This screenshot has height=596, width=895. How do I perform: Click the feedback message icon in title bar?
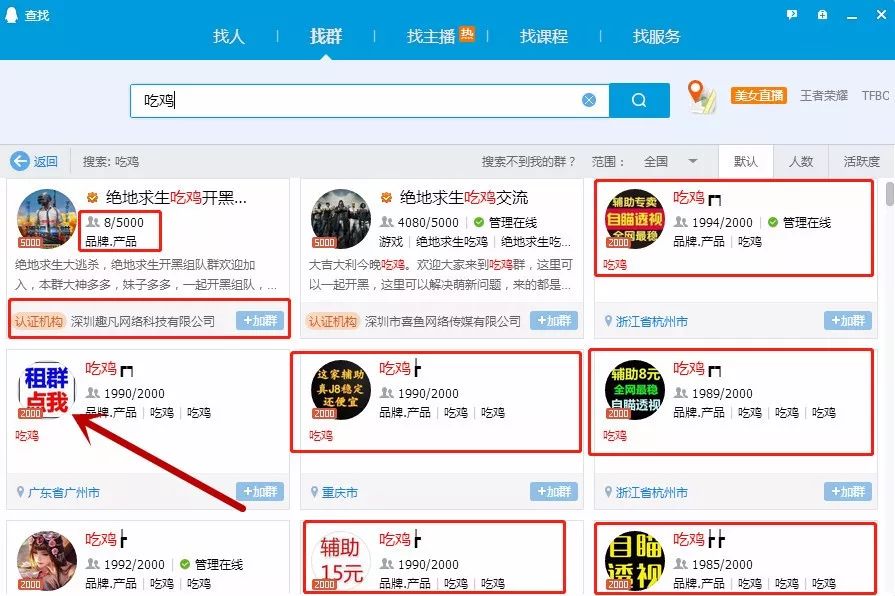coord(792,12)
